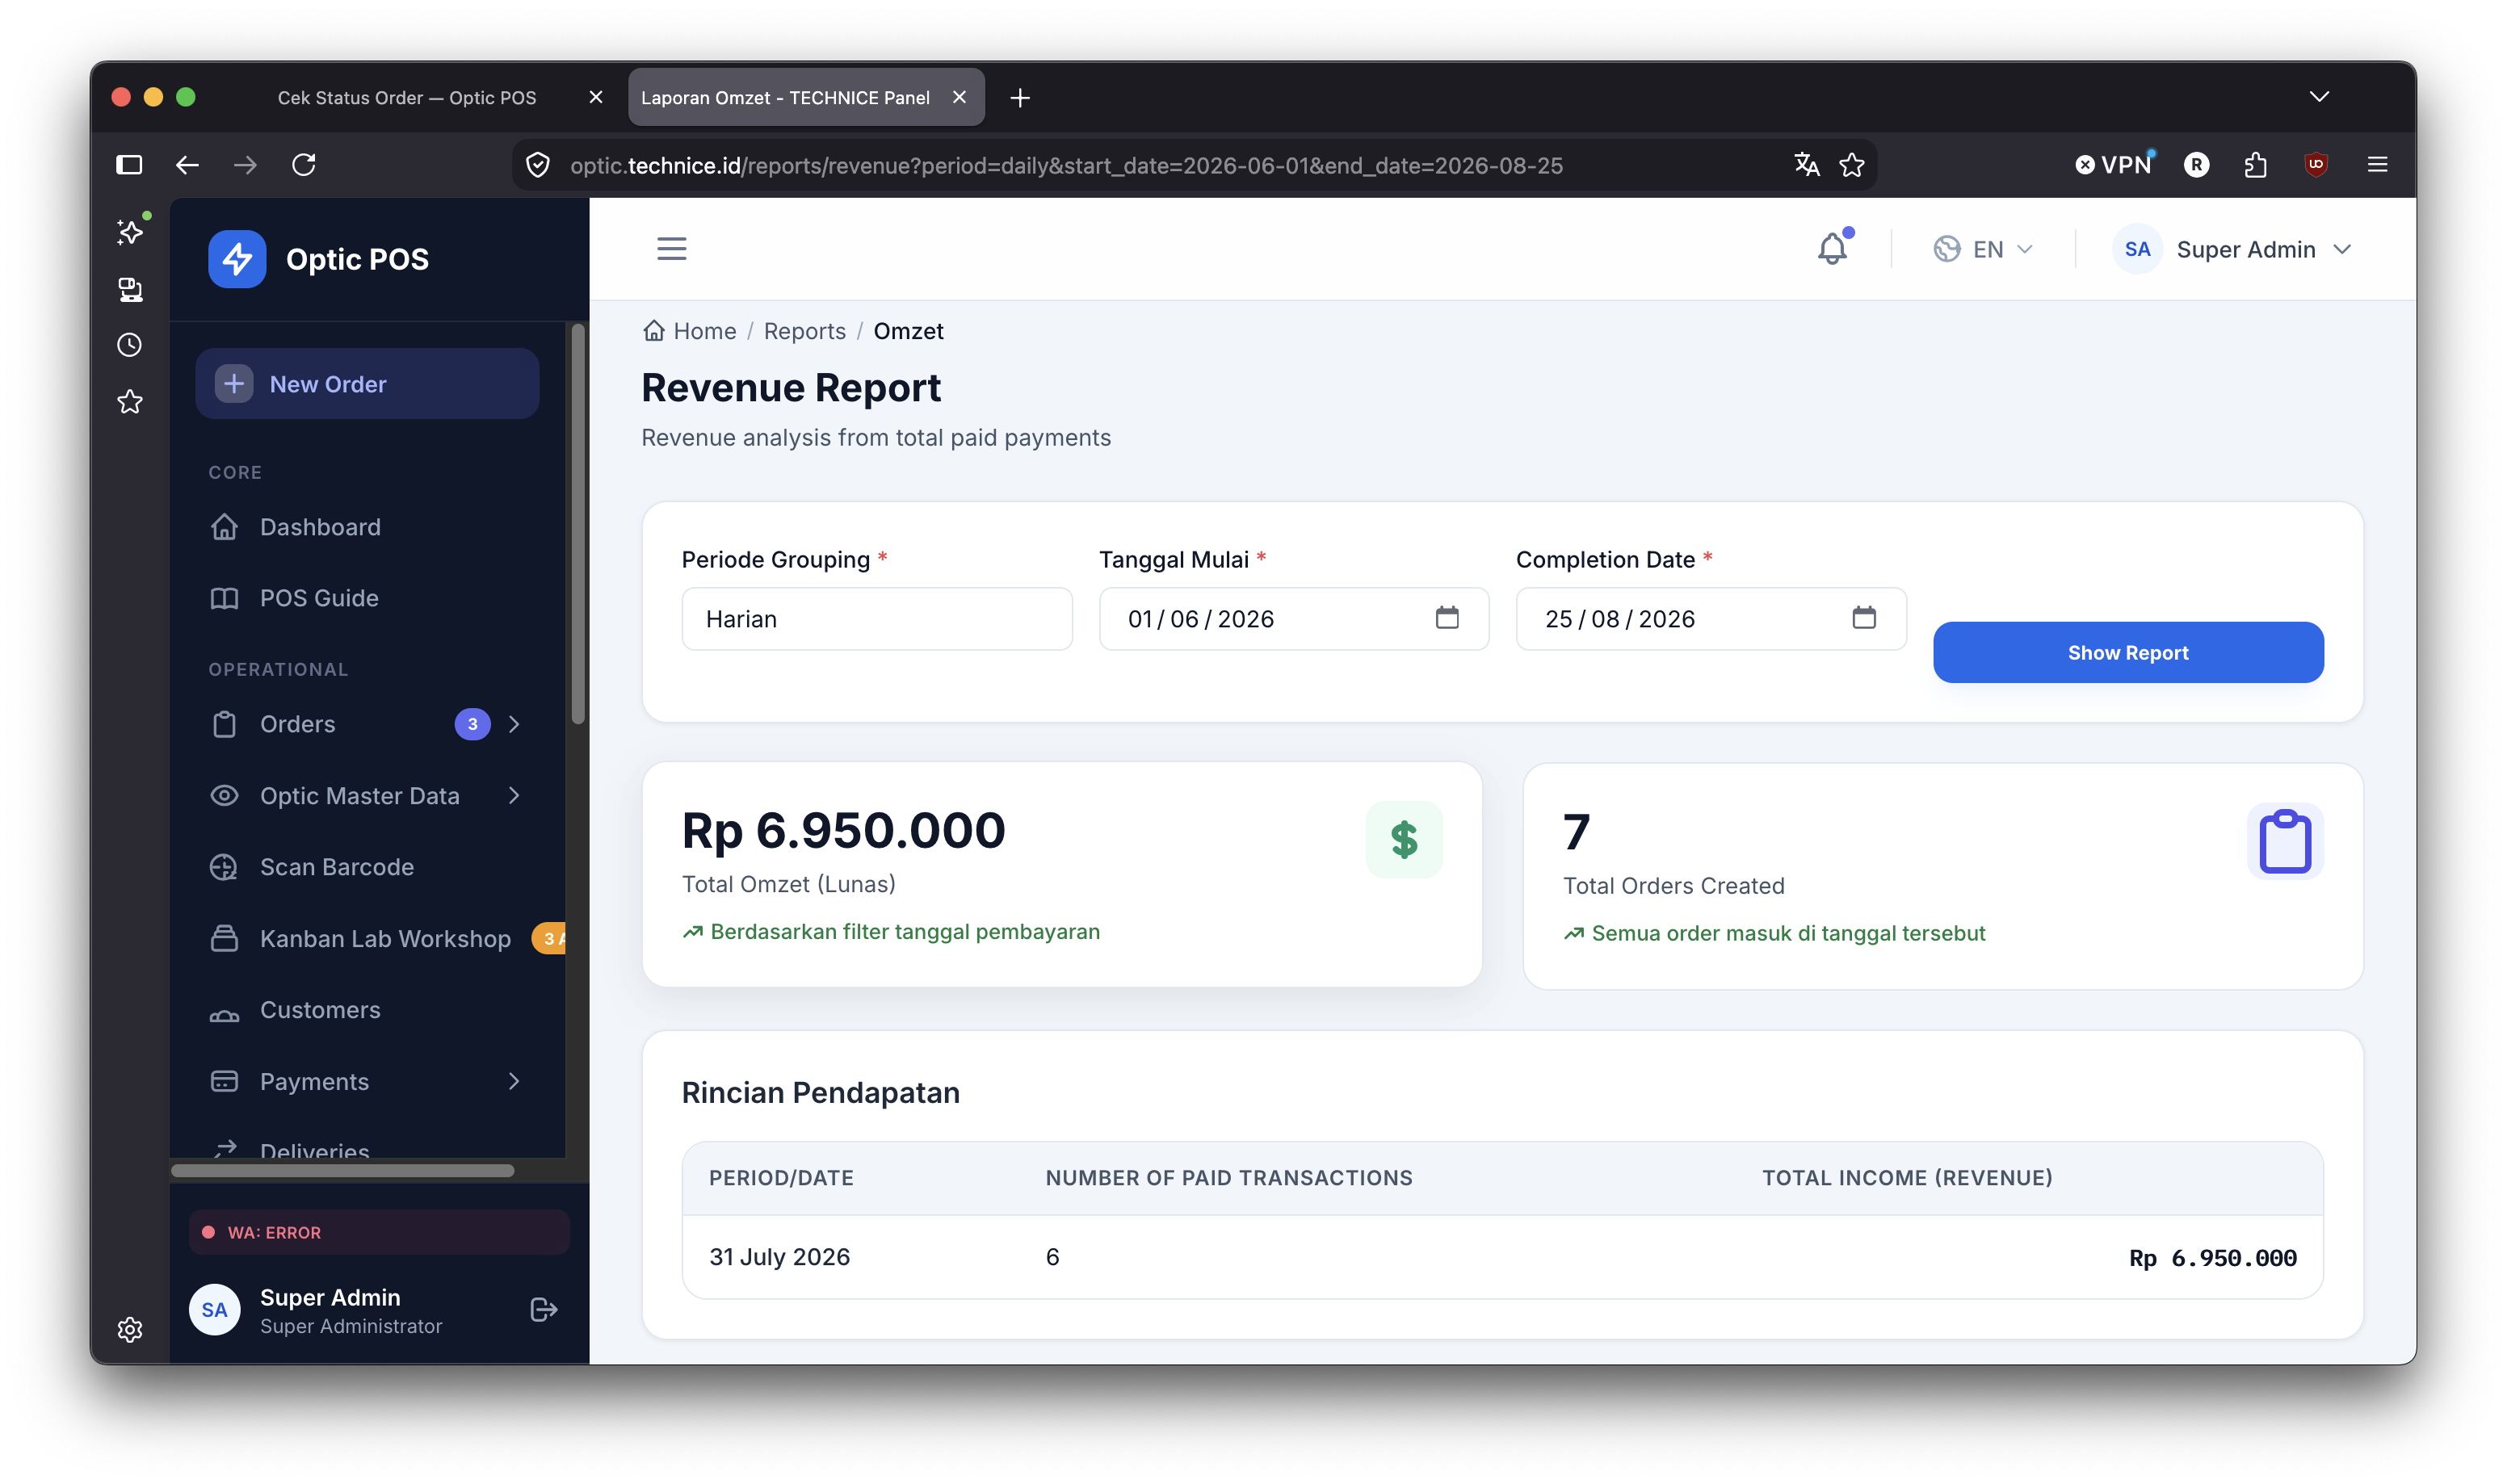Open the Tanggal Mulai calendar picker
Viewport: 2507px width, 1484px height.
[x=1446, y=618]
